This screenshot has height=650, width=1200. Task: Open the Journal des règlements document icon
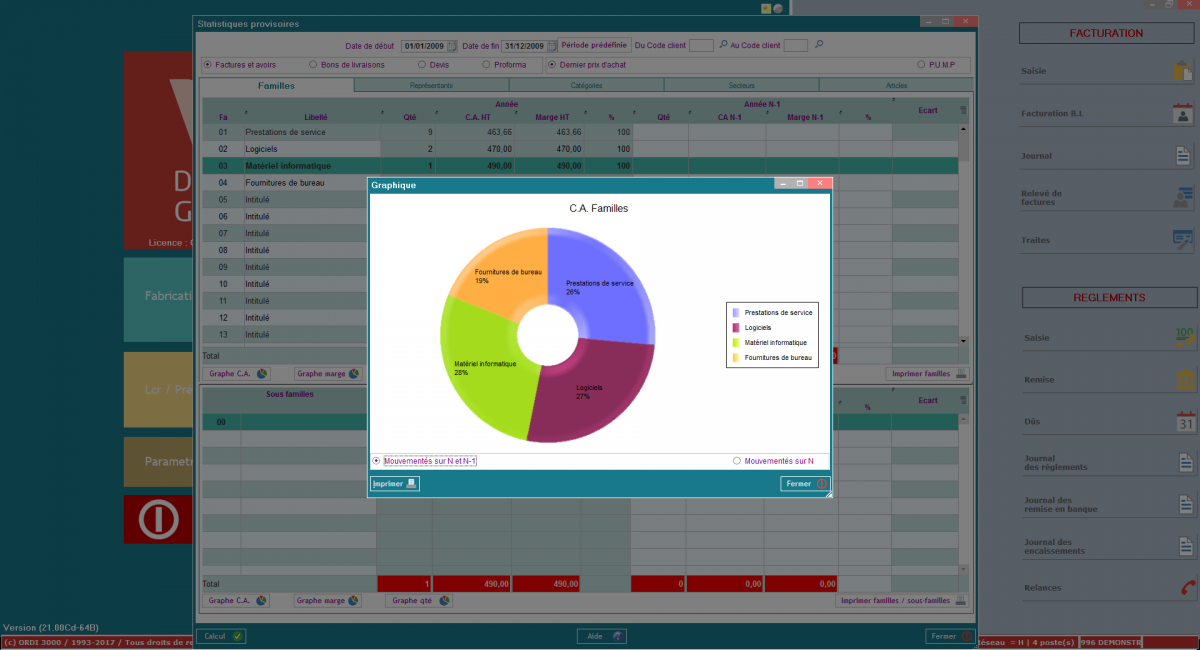point(1184,463)
